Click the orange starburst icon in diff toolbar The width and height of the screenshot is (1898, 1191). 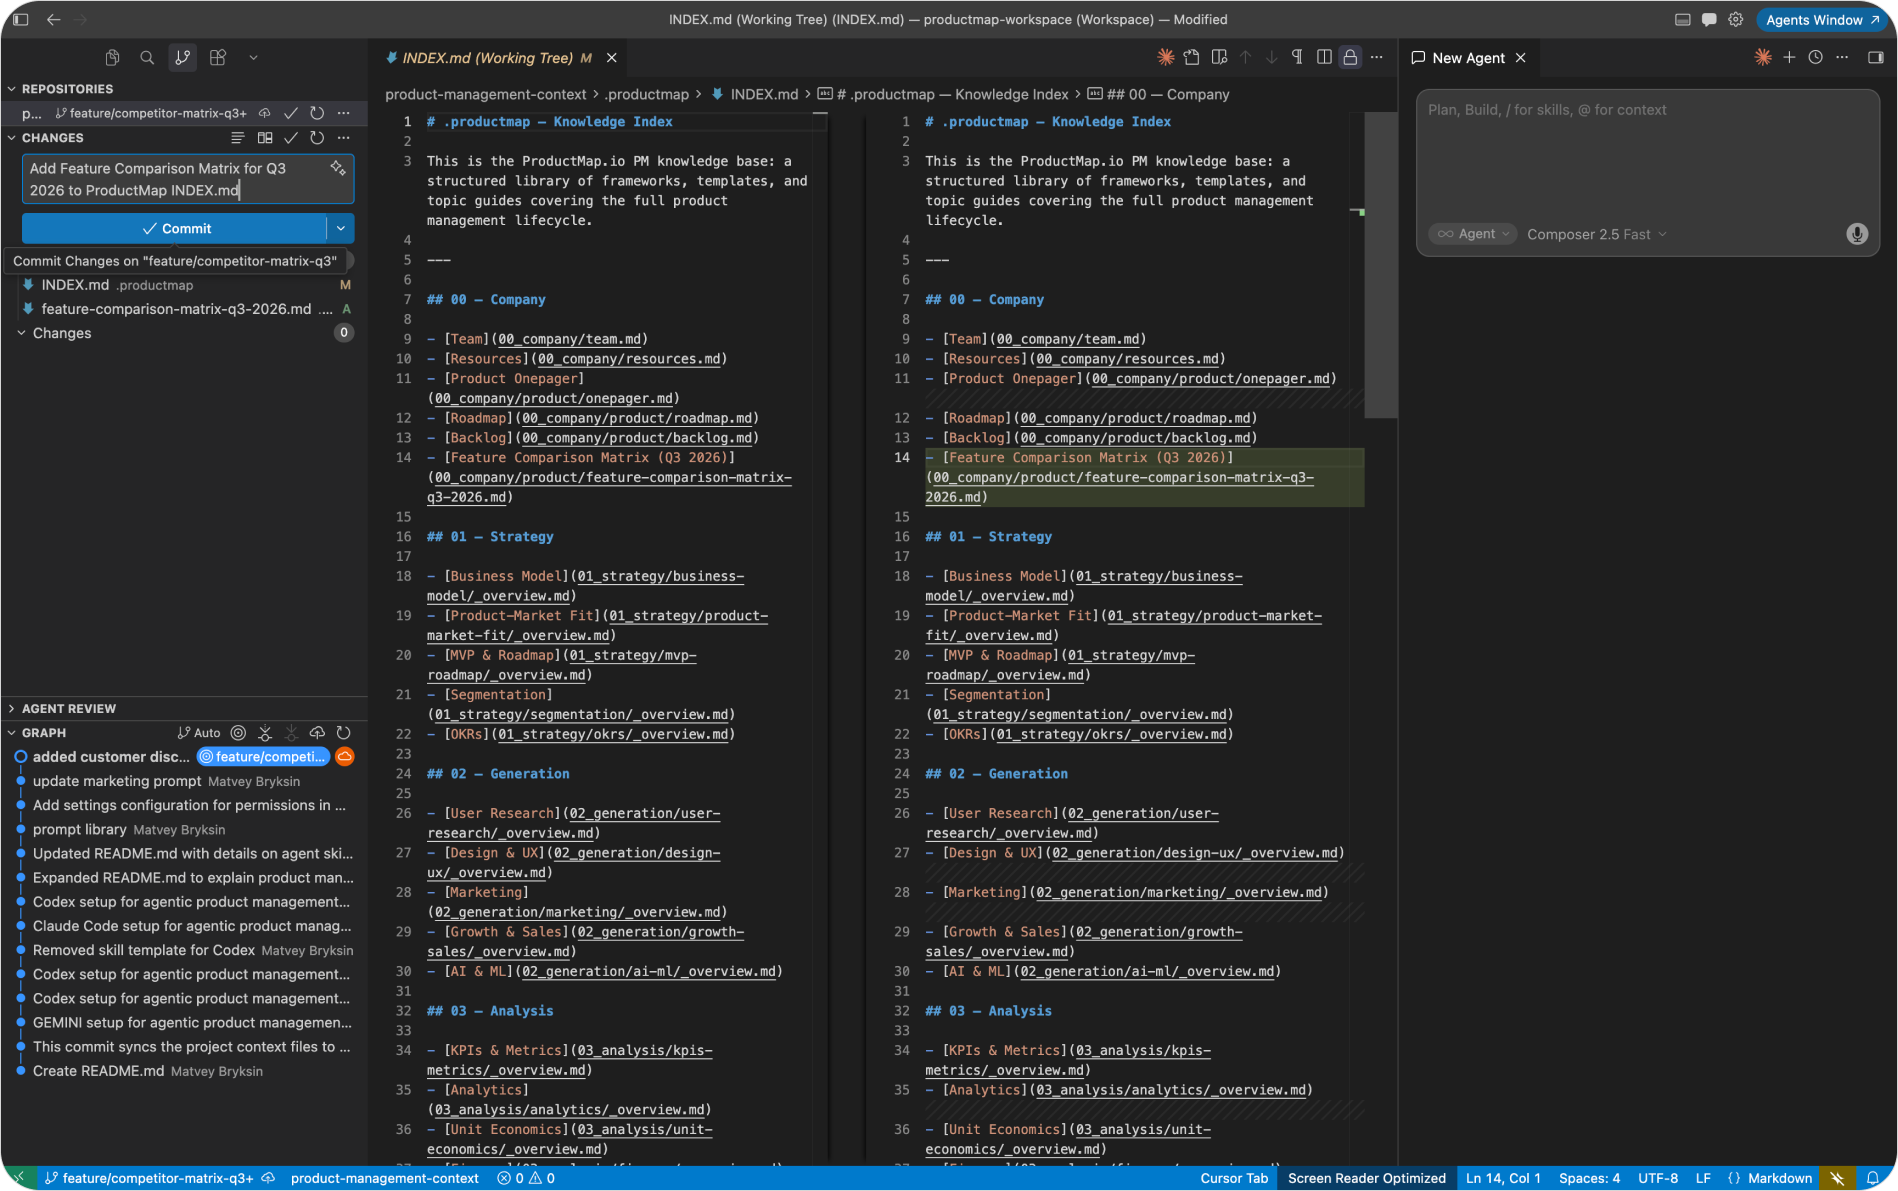[1165, 57]
